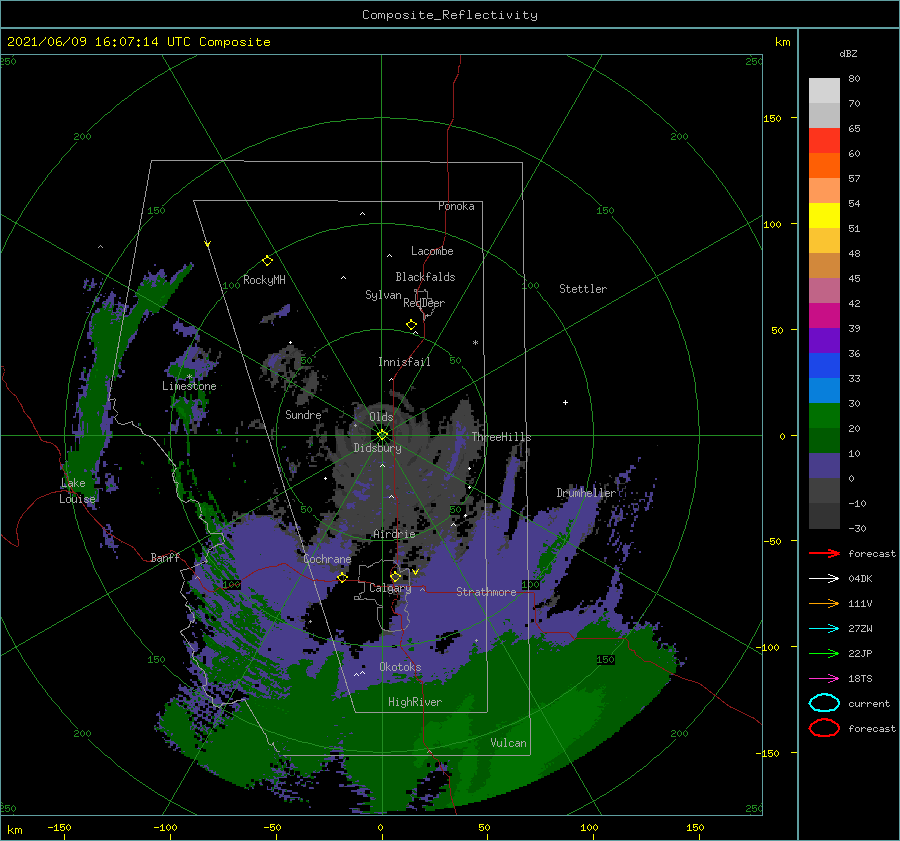Click the red forecast arrow in legend
This screenshot has width=900, height=841.
824,553
